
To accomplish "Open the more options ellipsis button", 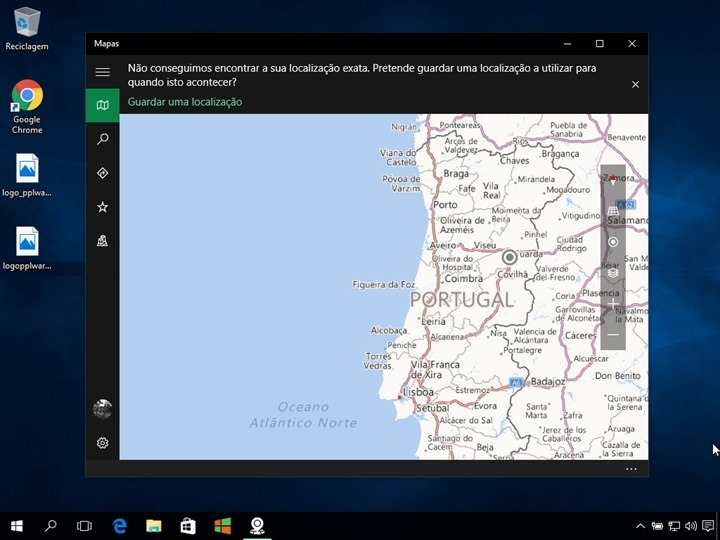I will click(x=631, y=469).
